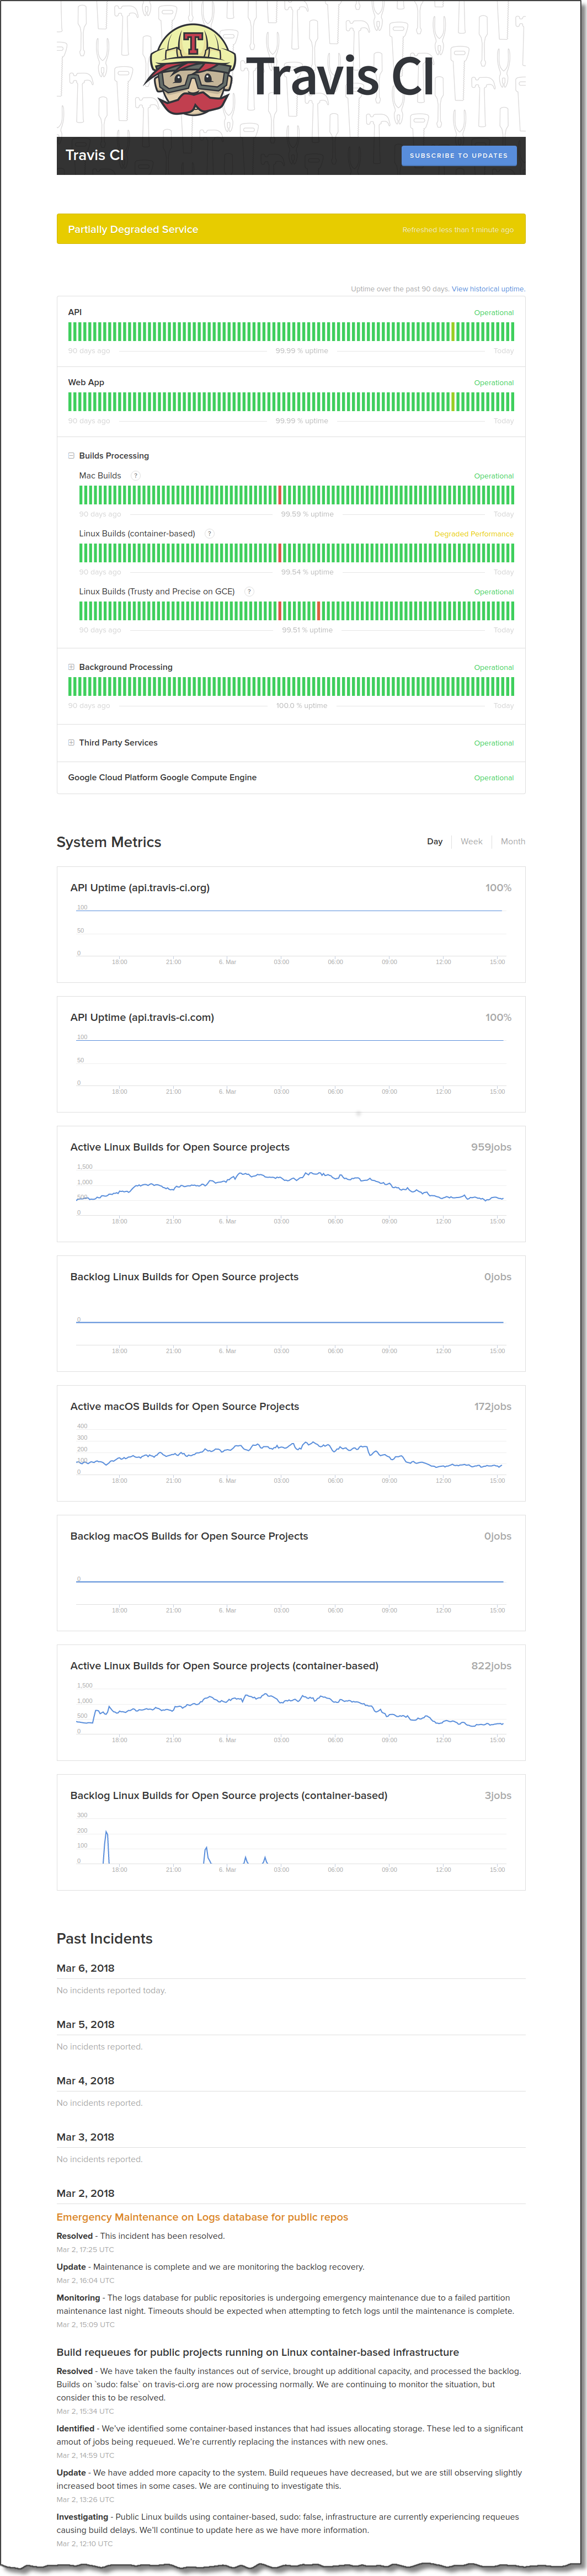Open the Build requeues for public projects incident

[257, 2353]
